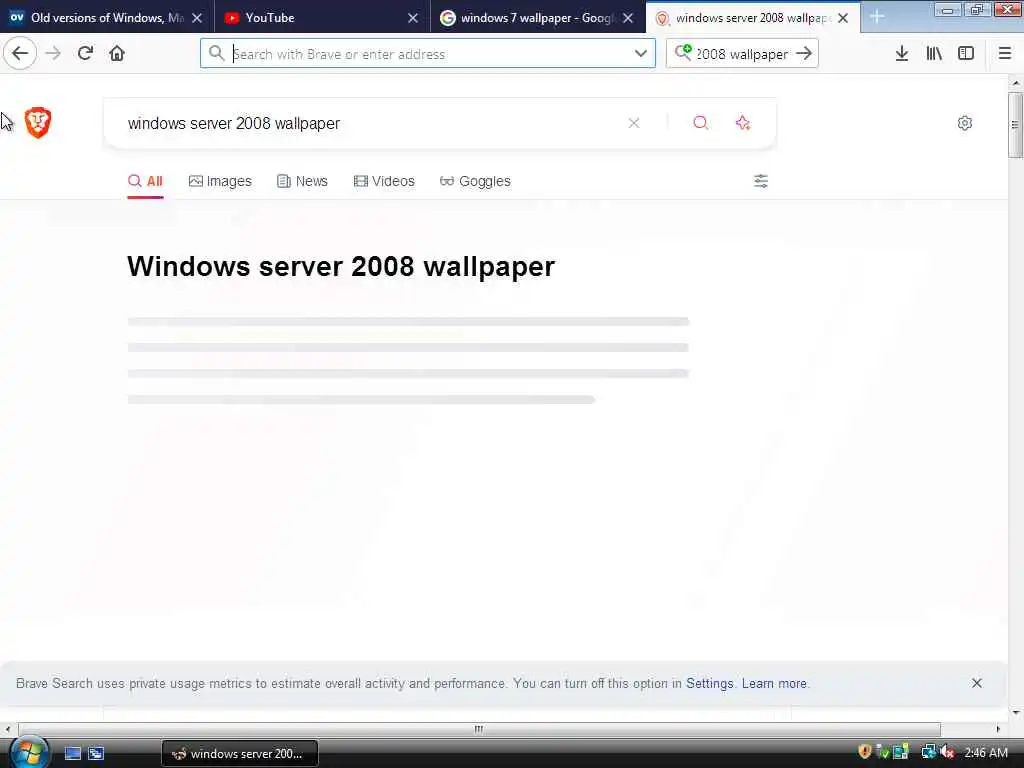This screenshot has height=768, width=1024.
Task: Click the network tray icon
Action: [x=928, y=752]
